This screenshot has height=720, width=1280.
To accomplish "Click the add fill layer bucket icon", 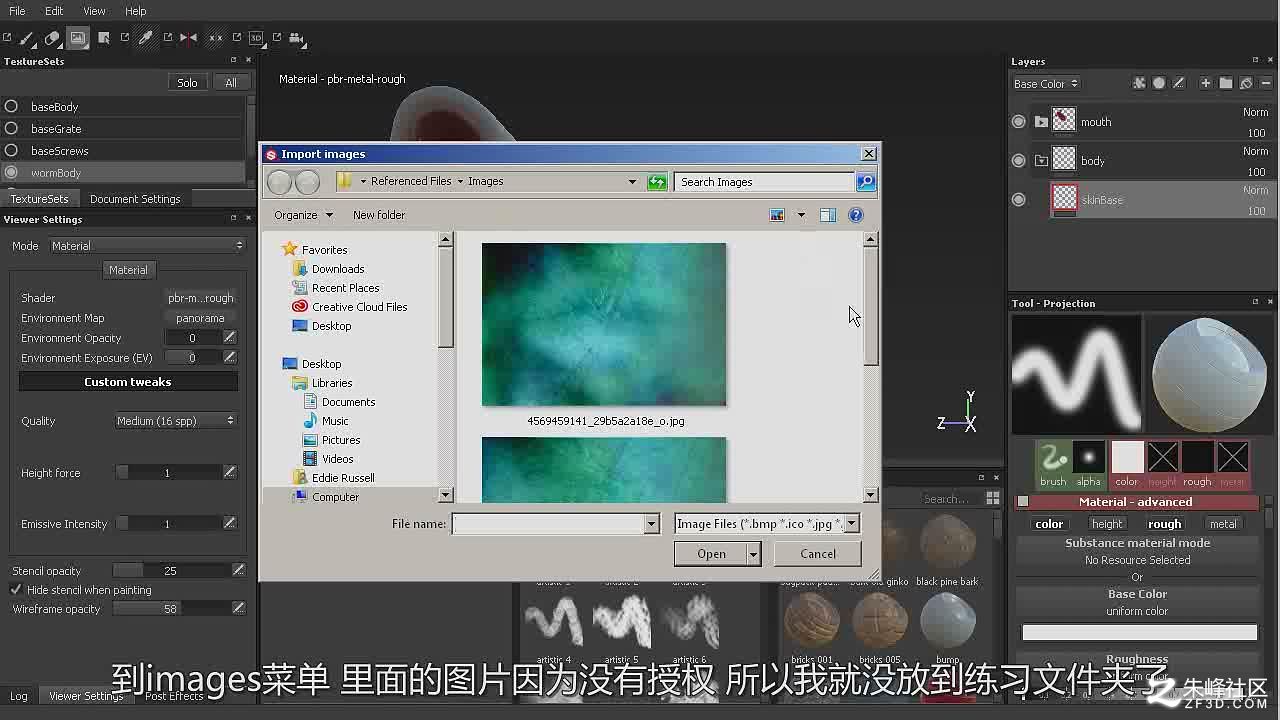I will 1246,83.
